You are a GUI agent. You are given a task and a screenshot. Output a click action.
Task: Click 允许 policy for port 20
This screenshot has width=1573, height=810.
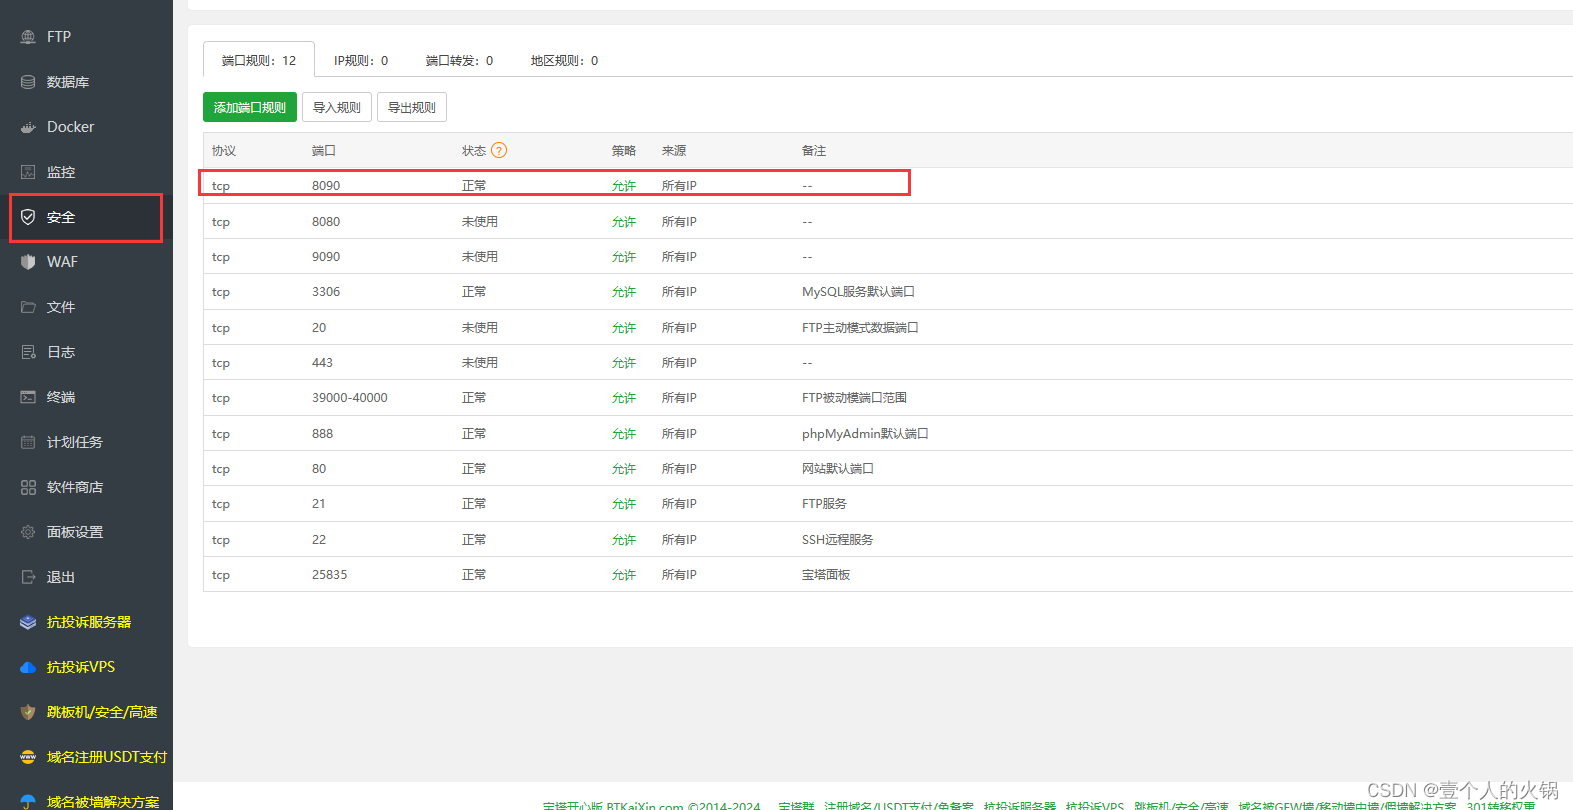tap(624, 328)
